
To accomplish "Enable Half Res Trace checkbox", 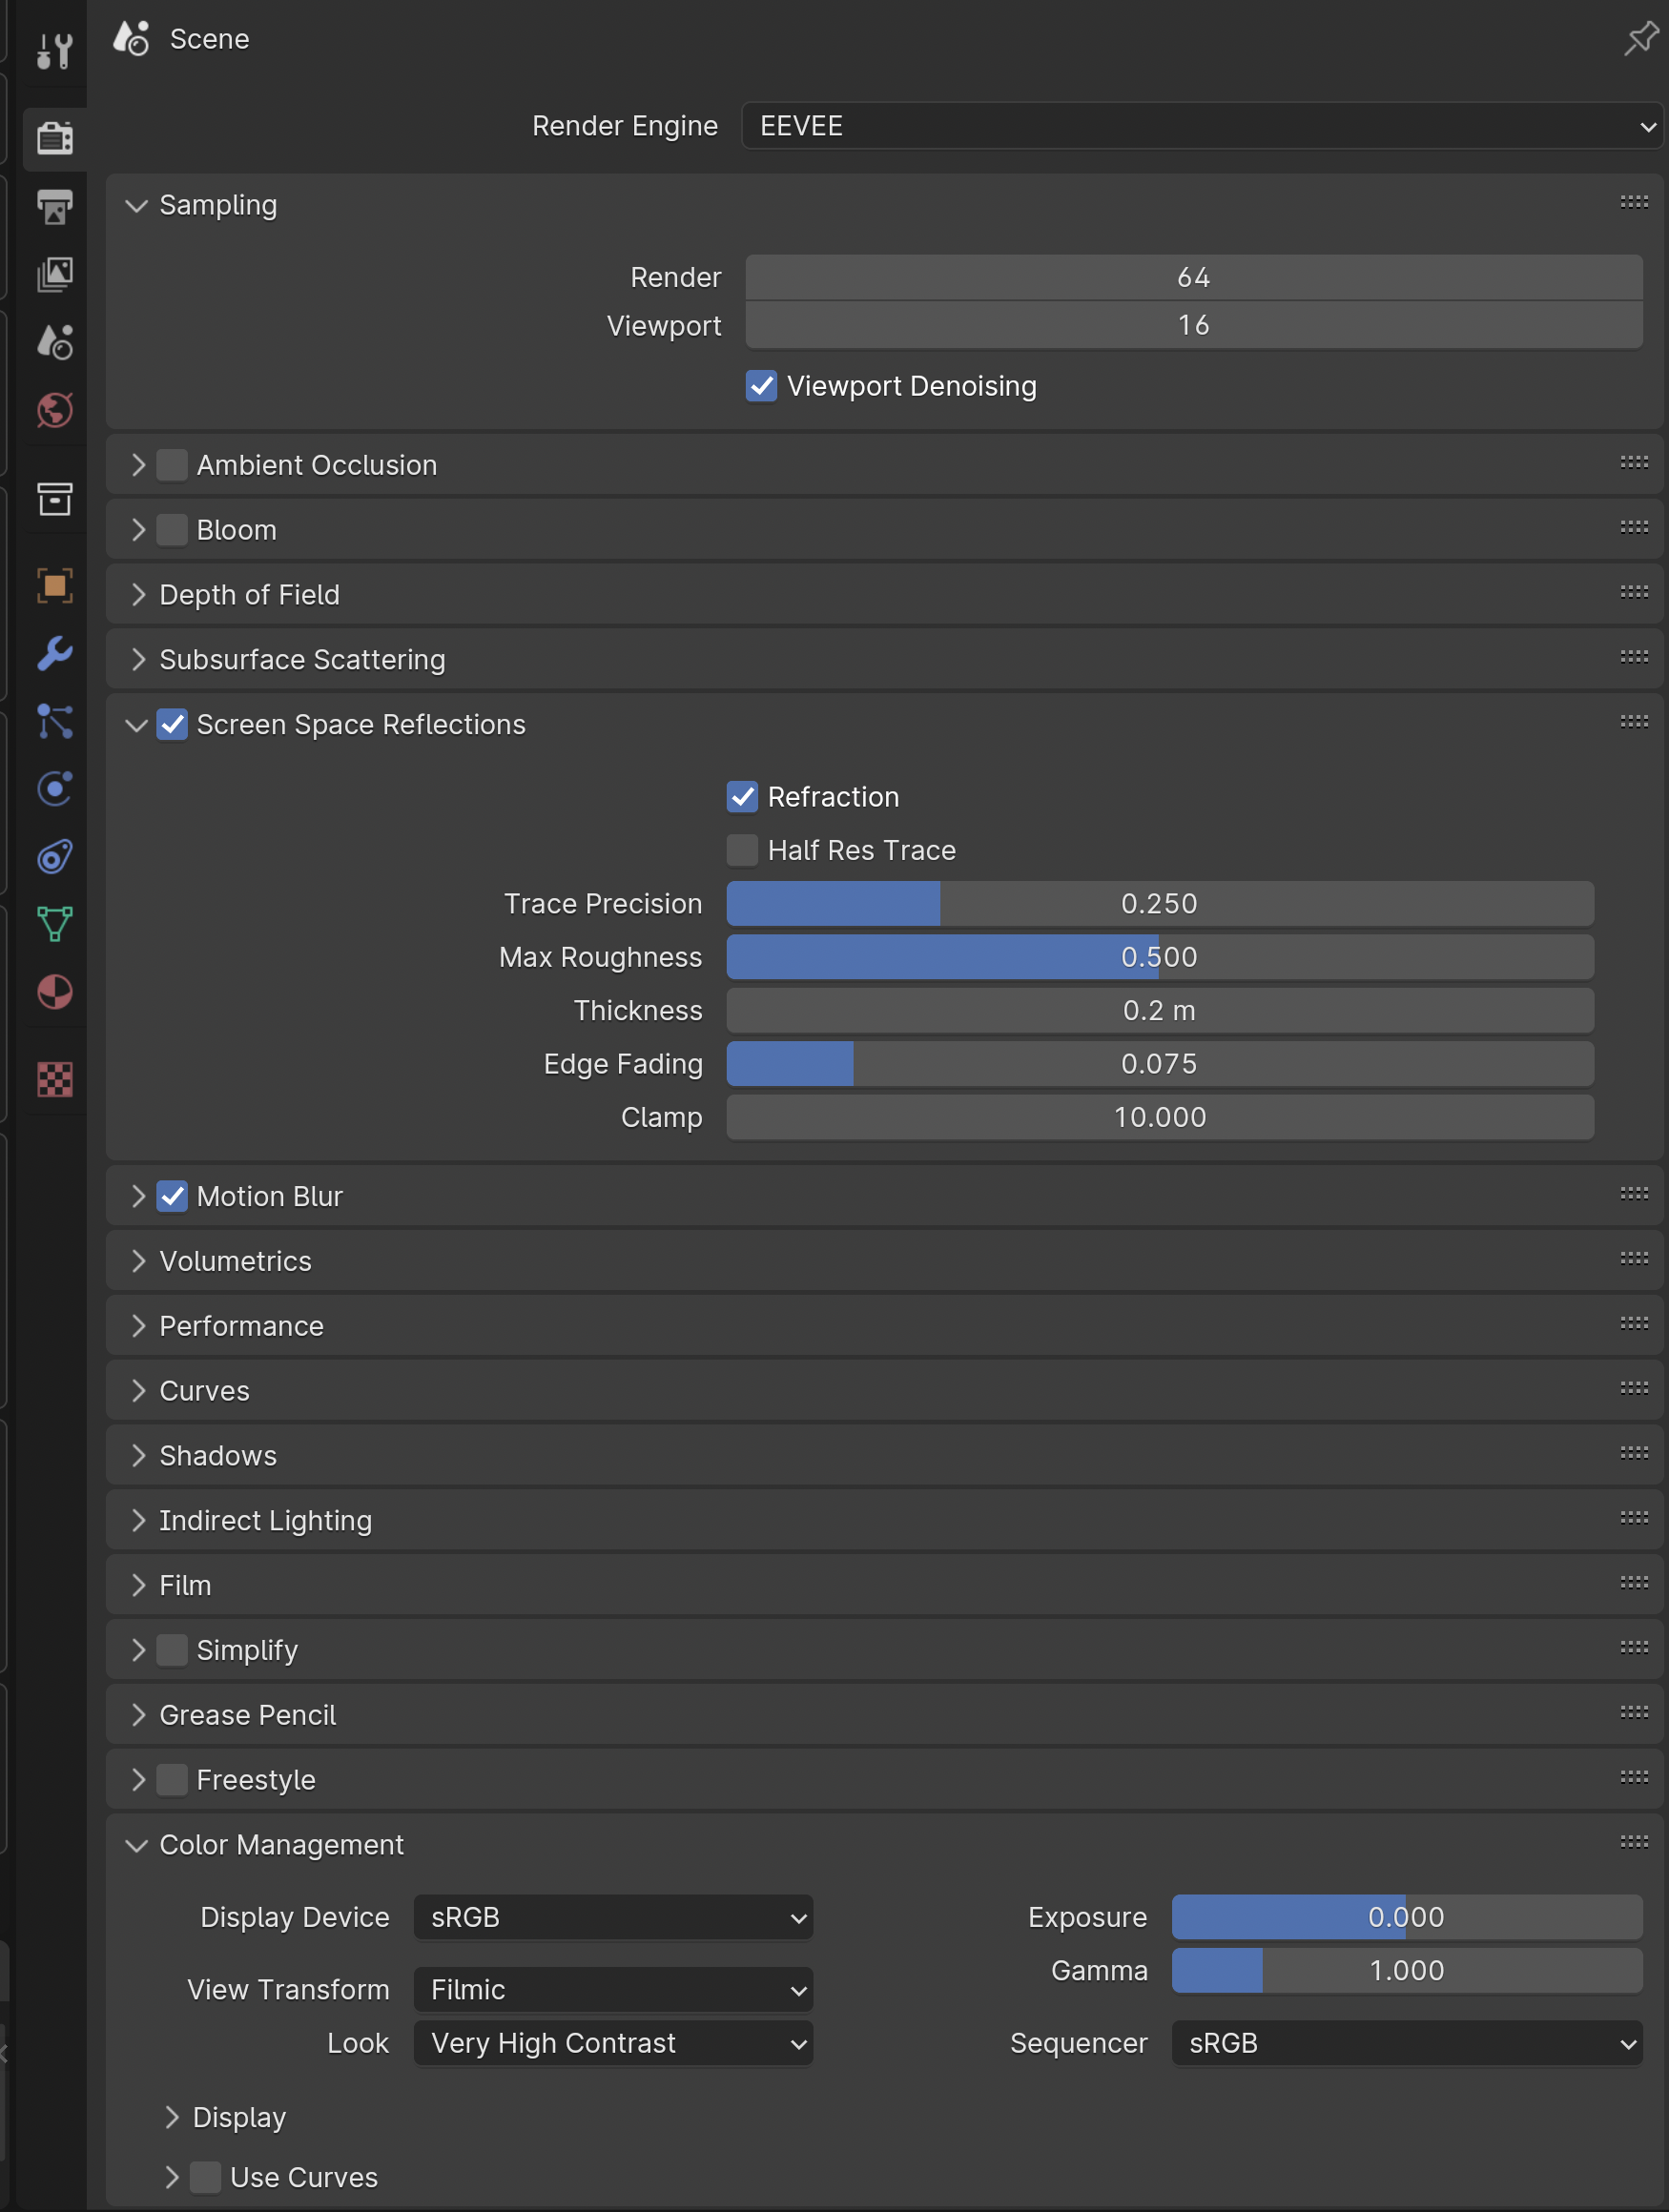I will (x=742, y=850).
